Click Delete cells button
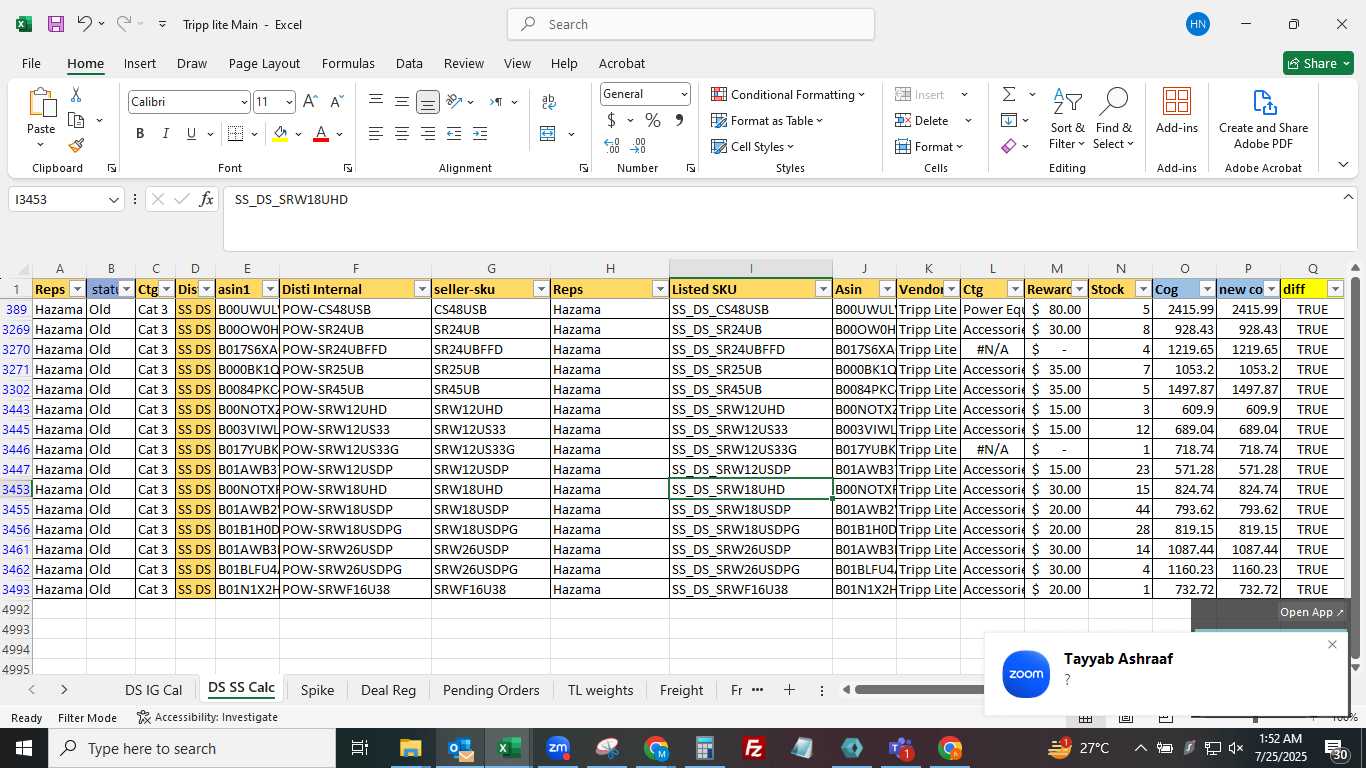Image resolution: width=1366 pixels, height=768 pixels. pyautogui.click(x=921, y=120)
